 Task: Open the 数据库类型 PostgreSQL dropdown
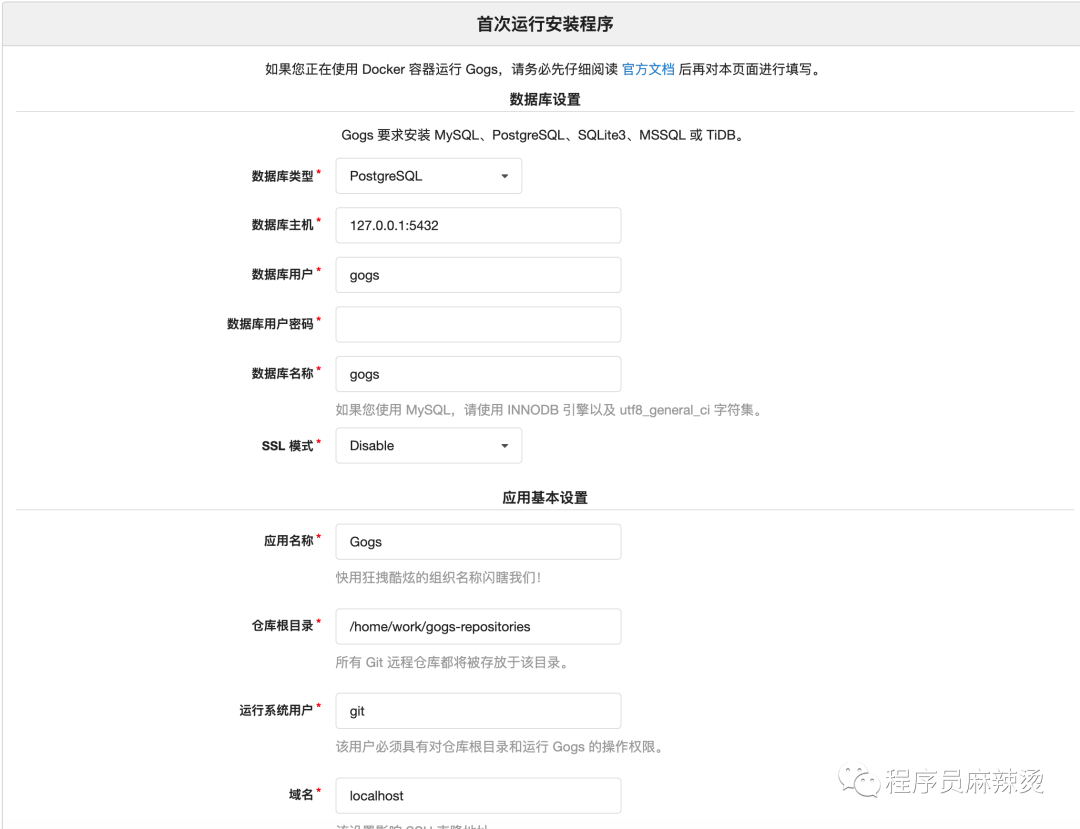[428, 176]
